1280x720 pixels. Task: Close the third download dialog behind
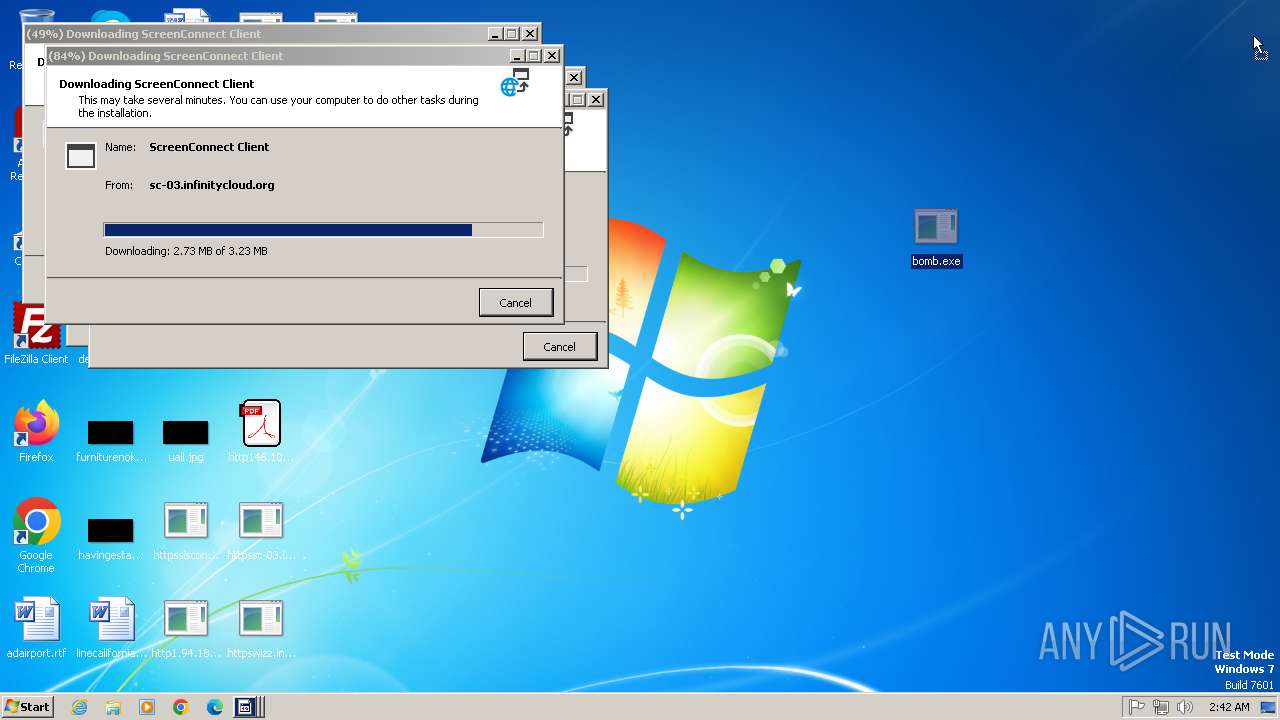click(574, 77)
